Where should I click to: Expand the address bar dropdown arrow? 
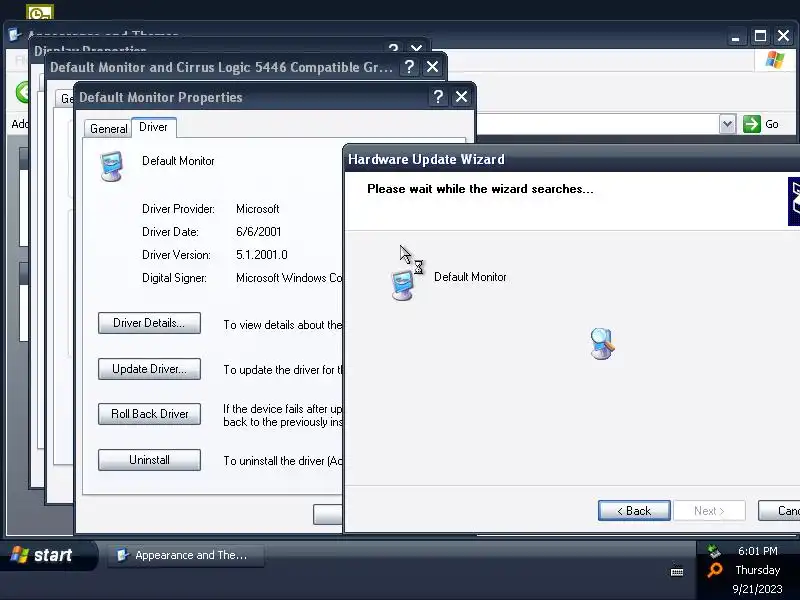[x=728, y=124]
